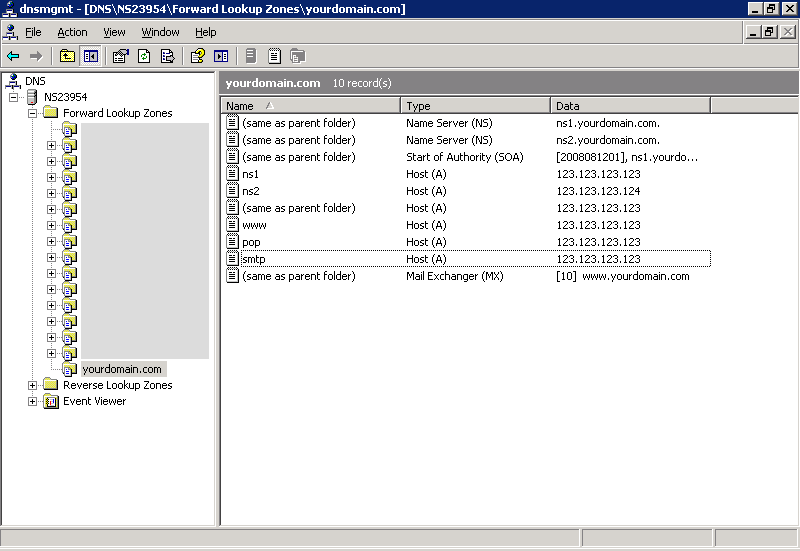This screenshot has width=800, height=551.
Task: Click the 123.123.123.124 data value
Action: coord(598,191)
